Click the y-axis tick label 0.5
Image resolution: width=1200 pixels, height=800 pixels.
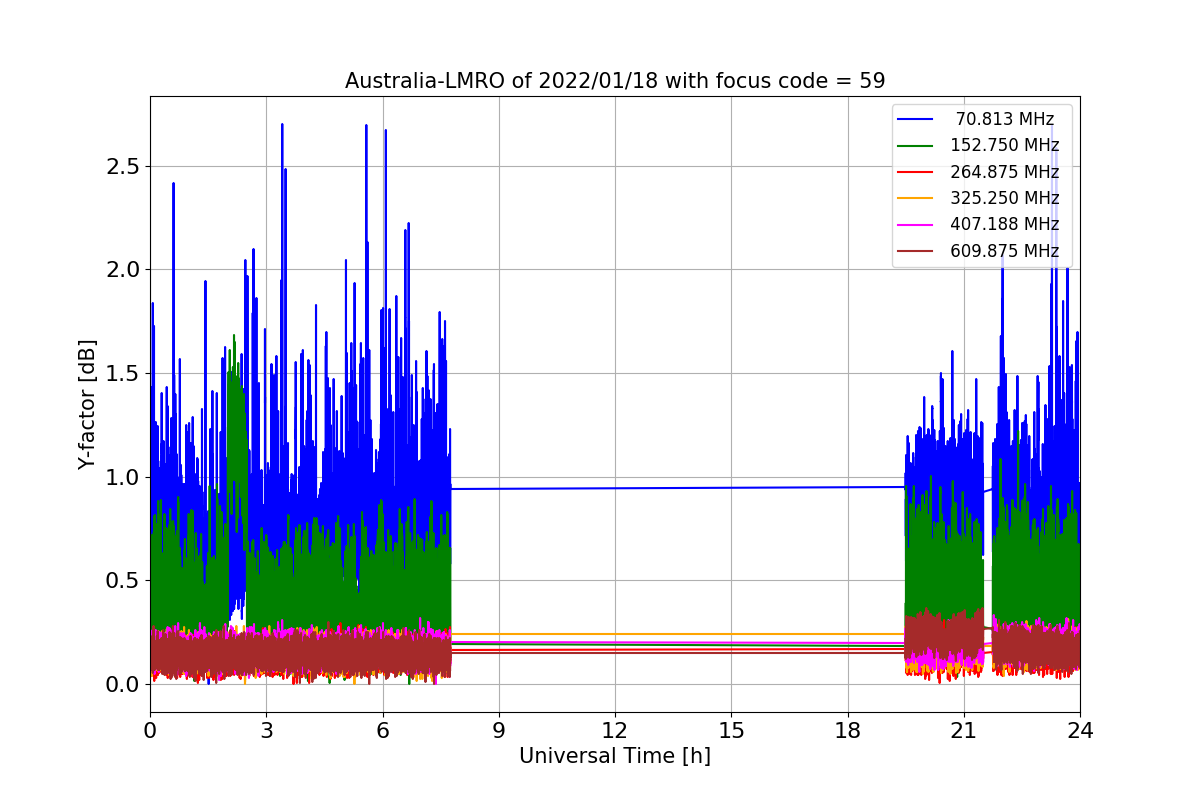[x=123, y=581]
